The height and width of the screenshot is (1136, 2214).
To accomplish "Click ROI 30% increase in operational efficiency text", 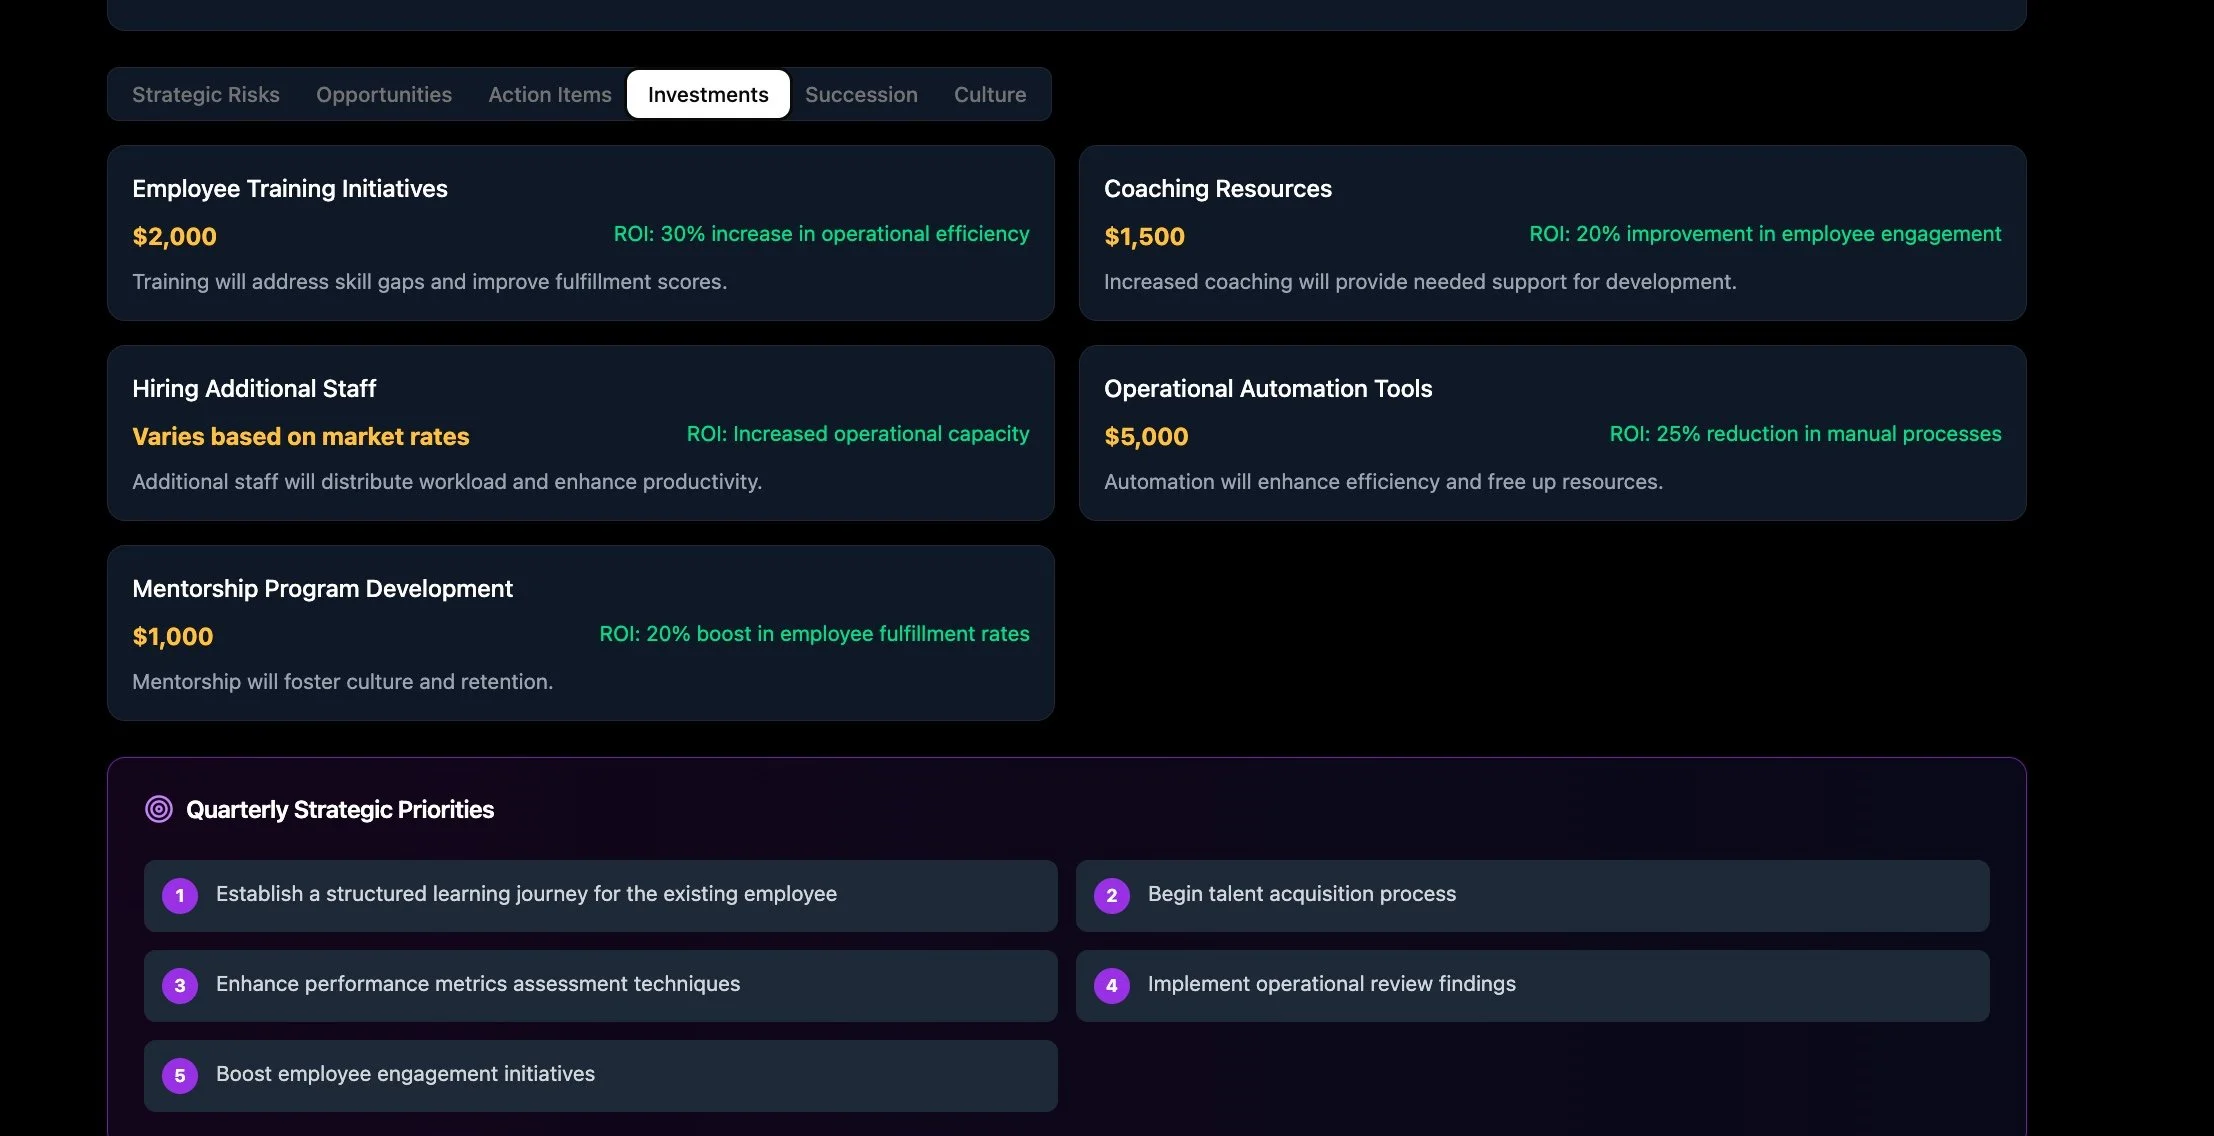I will coord(821,234).
